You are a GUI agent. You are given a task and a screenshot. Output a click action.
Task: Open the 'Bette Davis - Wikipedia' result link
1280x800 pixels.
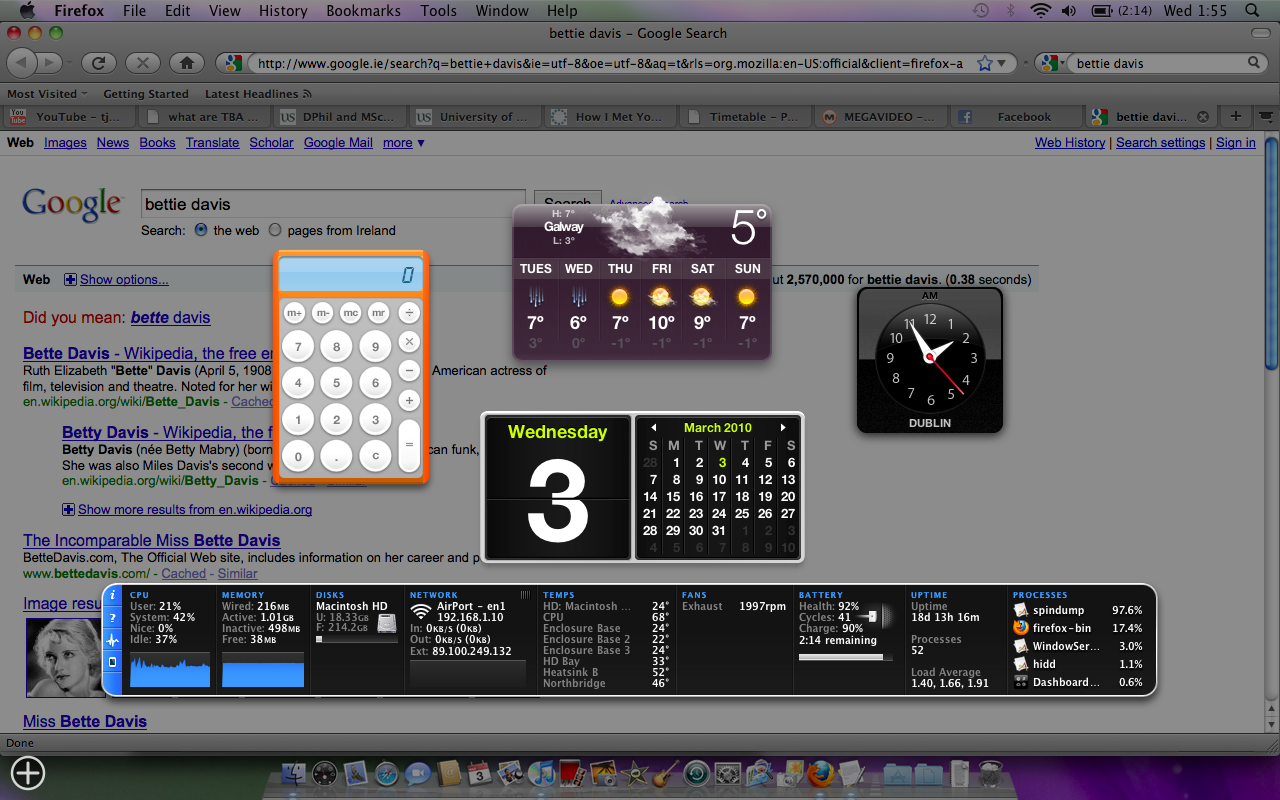tap(148, 353)
